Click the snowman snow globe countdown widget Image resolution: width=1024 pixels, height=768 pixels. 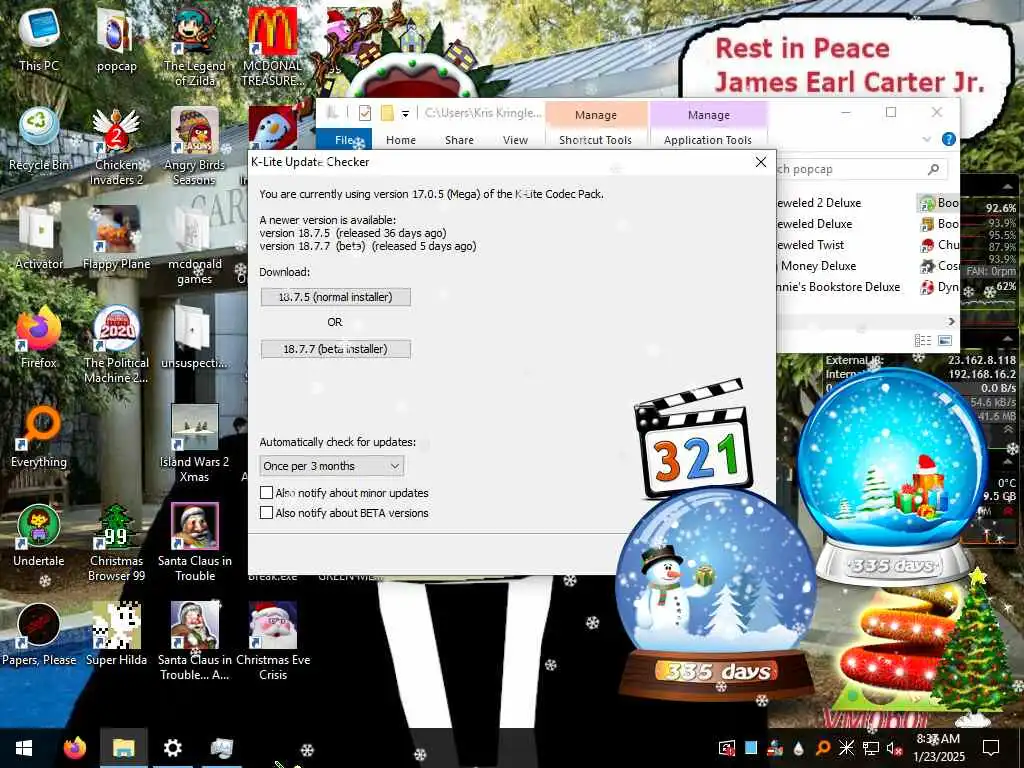coord(716,596)
